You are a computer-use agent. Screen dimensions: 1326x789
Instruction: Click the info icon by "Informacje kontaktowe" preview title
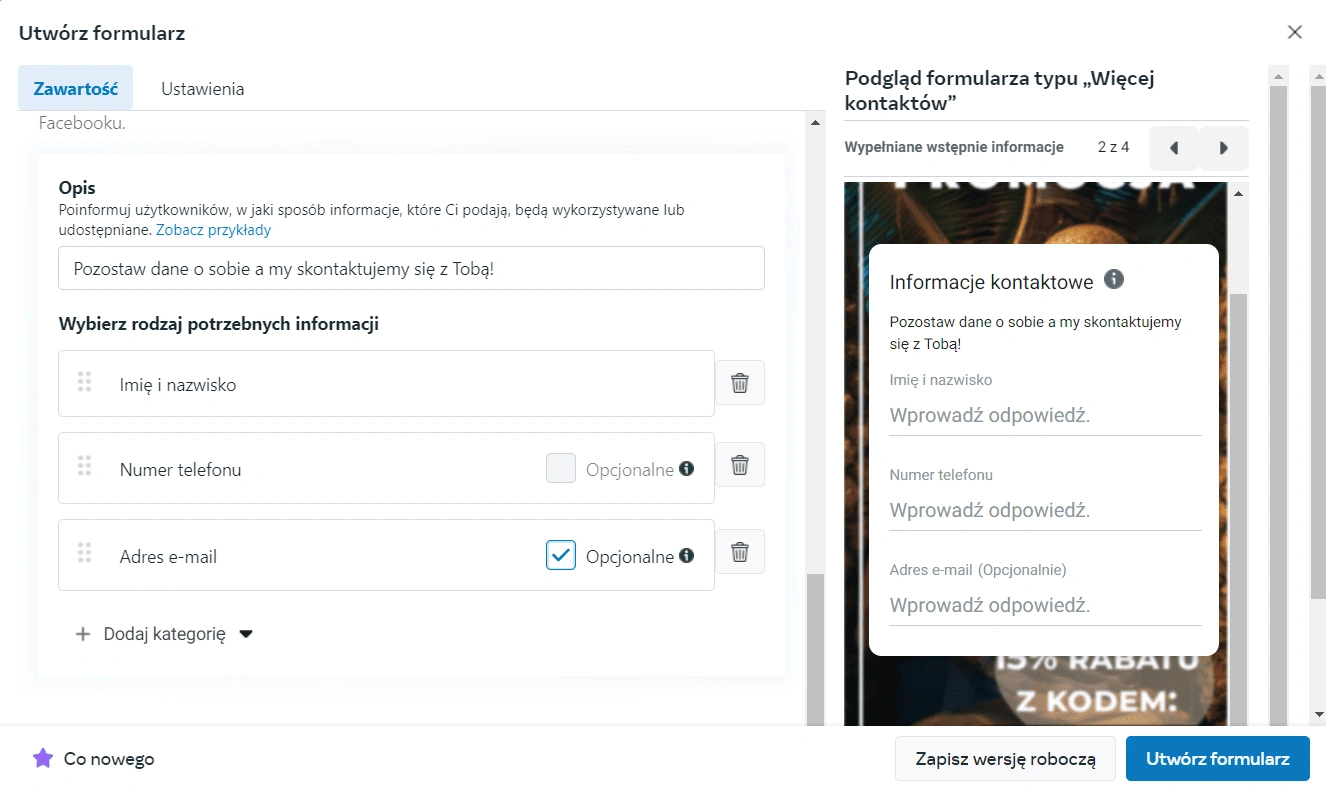(1113, 281)
